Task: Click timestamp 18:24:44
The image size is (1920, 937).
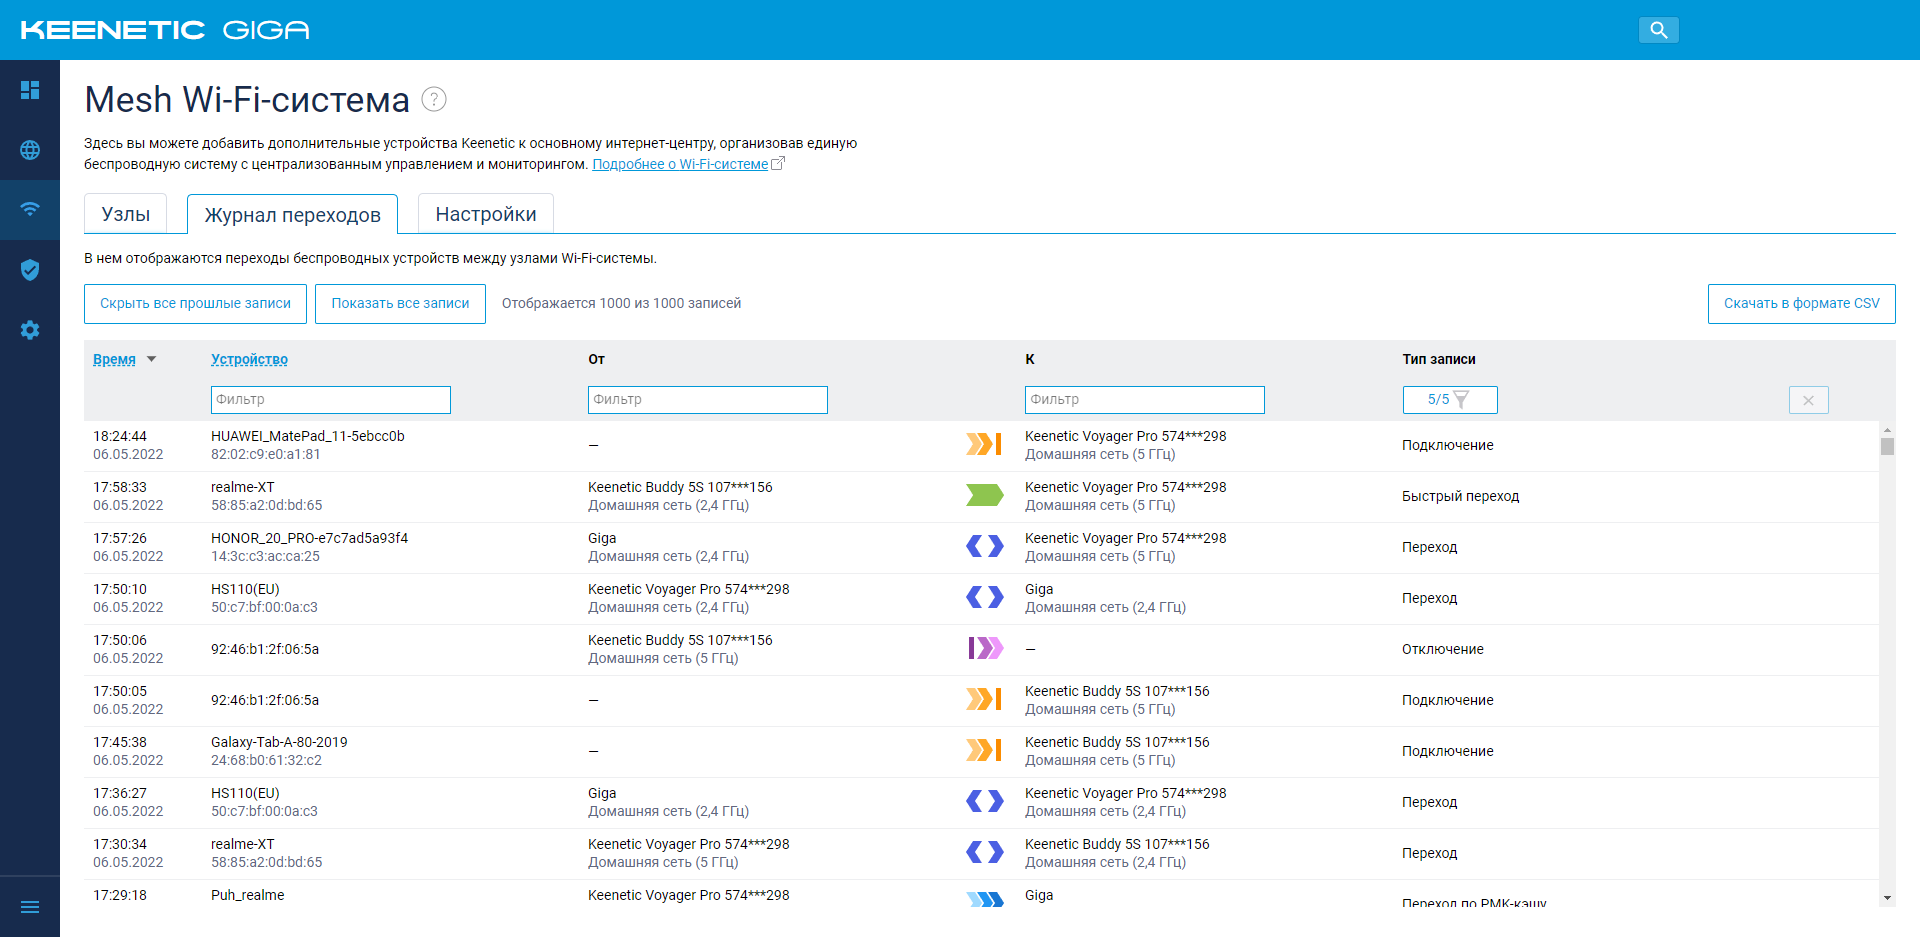Action: click(120, 436)
